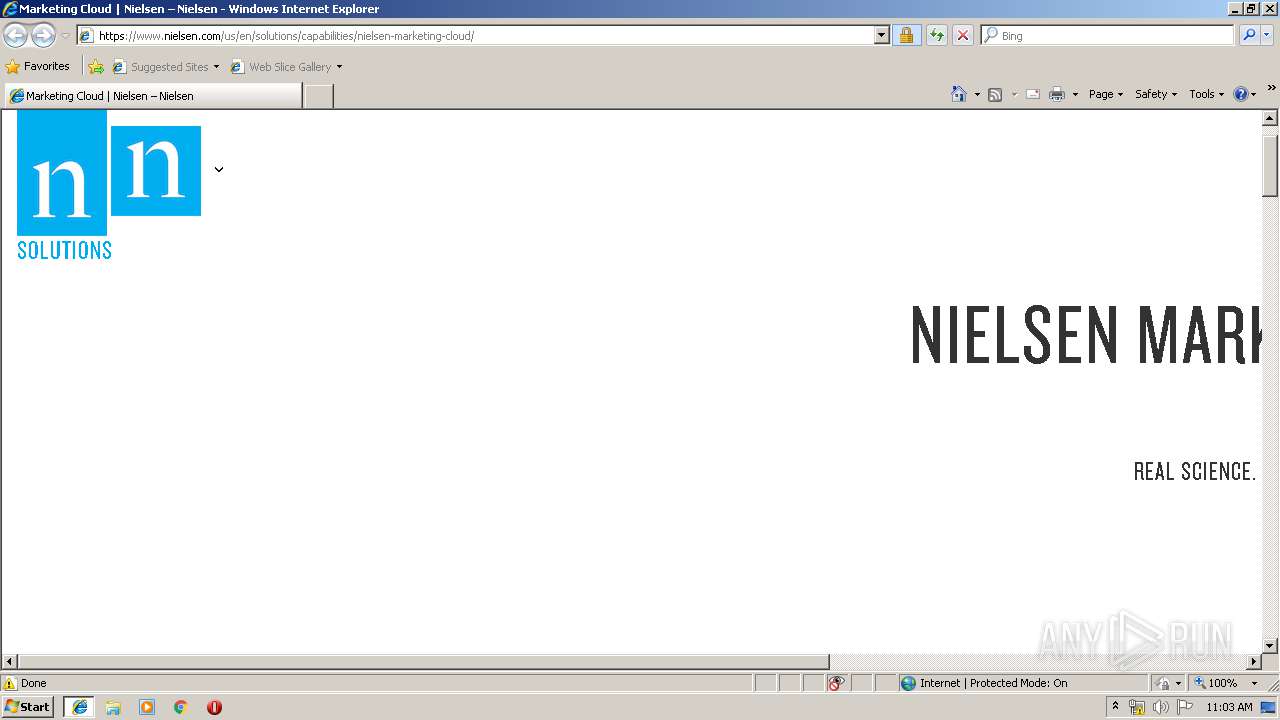
Task: Click the network tray icon
Action: pyautogui.click(x=1137, y=707)
